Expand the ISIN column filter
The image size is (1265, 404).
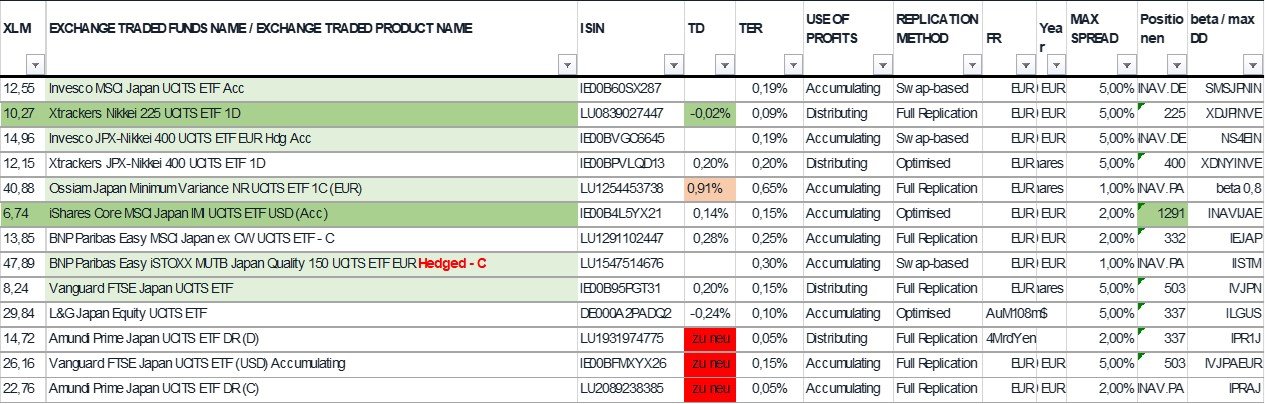673,65
